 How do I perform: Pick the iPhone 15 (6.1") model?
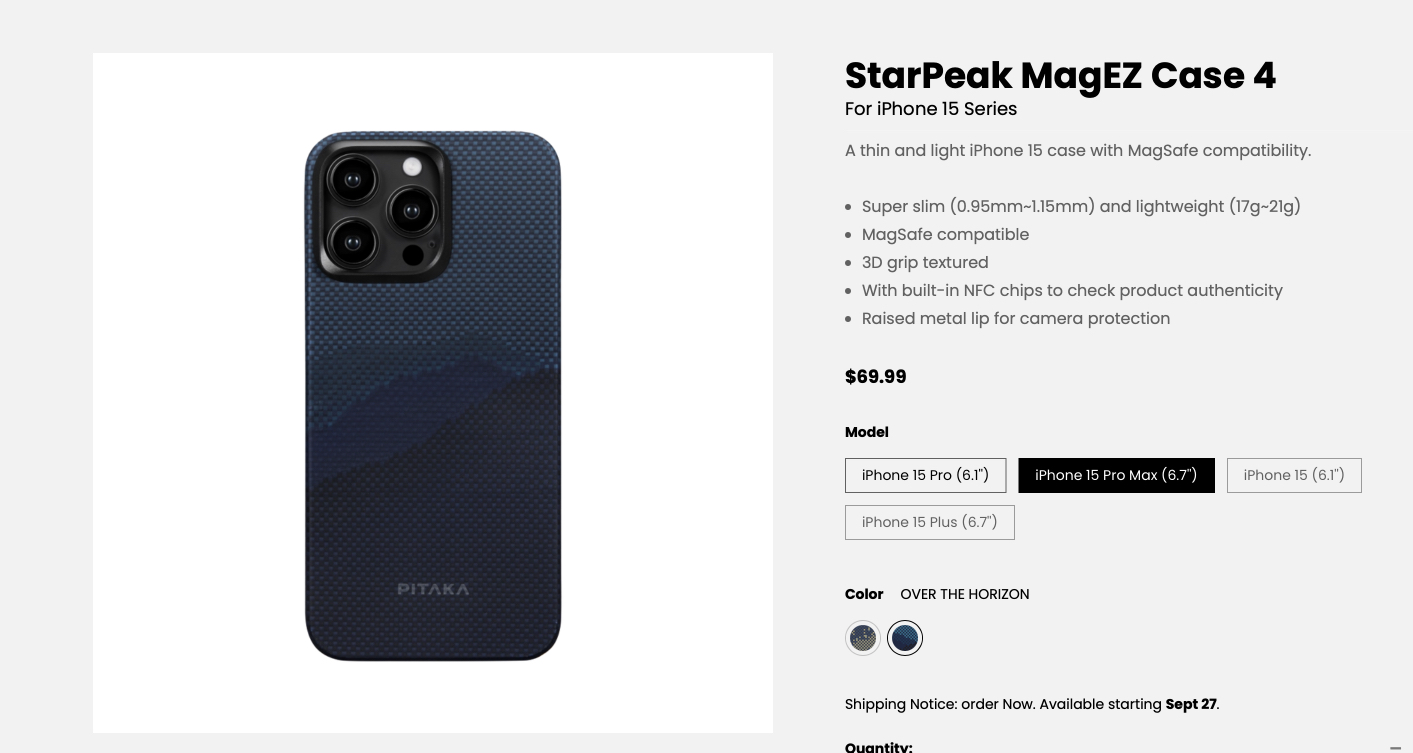1294,475
